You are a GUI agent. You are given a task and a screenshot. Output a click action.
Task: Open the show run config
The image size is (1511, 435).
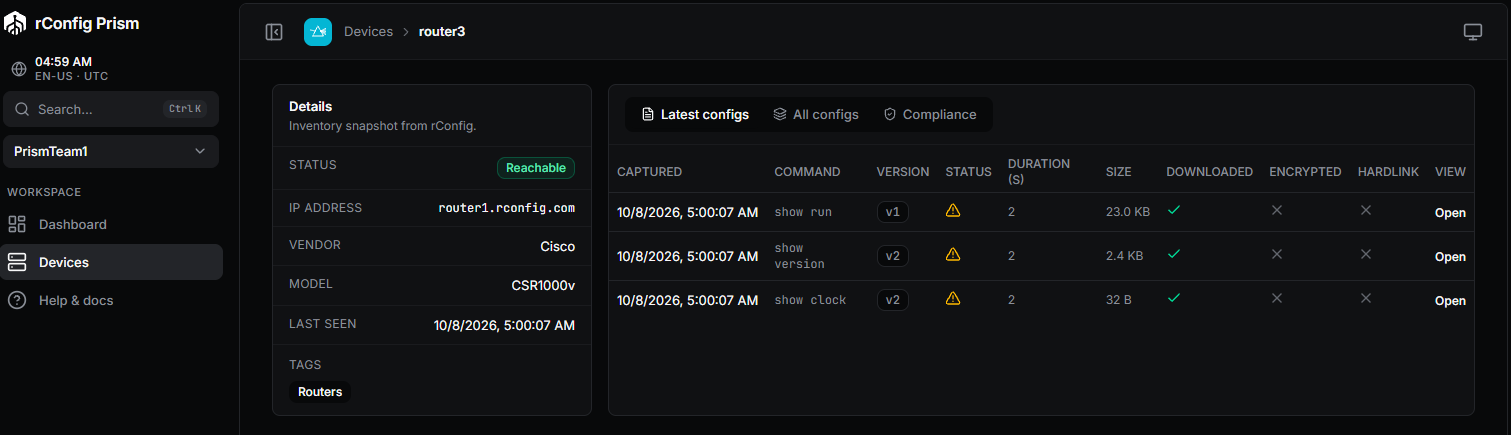1450,213
